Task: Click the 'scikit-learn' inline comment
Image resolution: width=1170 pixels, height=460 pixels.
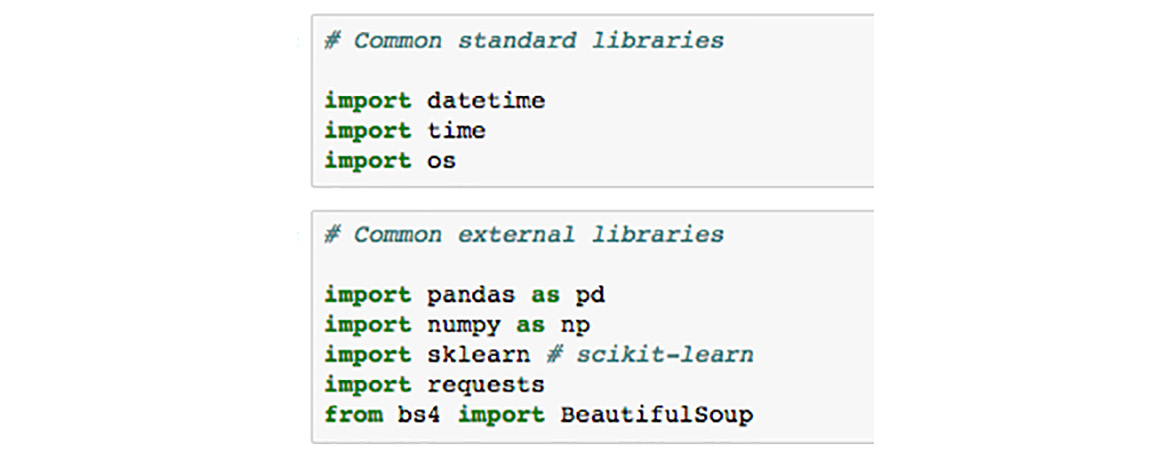Action: coord(650,355)
